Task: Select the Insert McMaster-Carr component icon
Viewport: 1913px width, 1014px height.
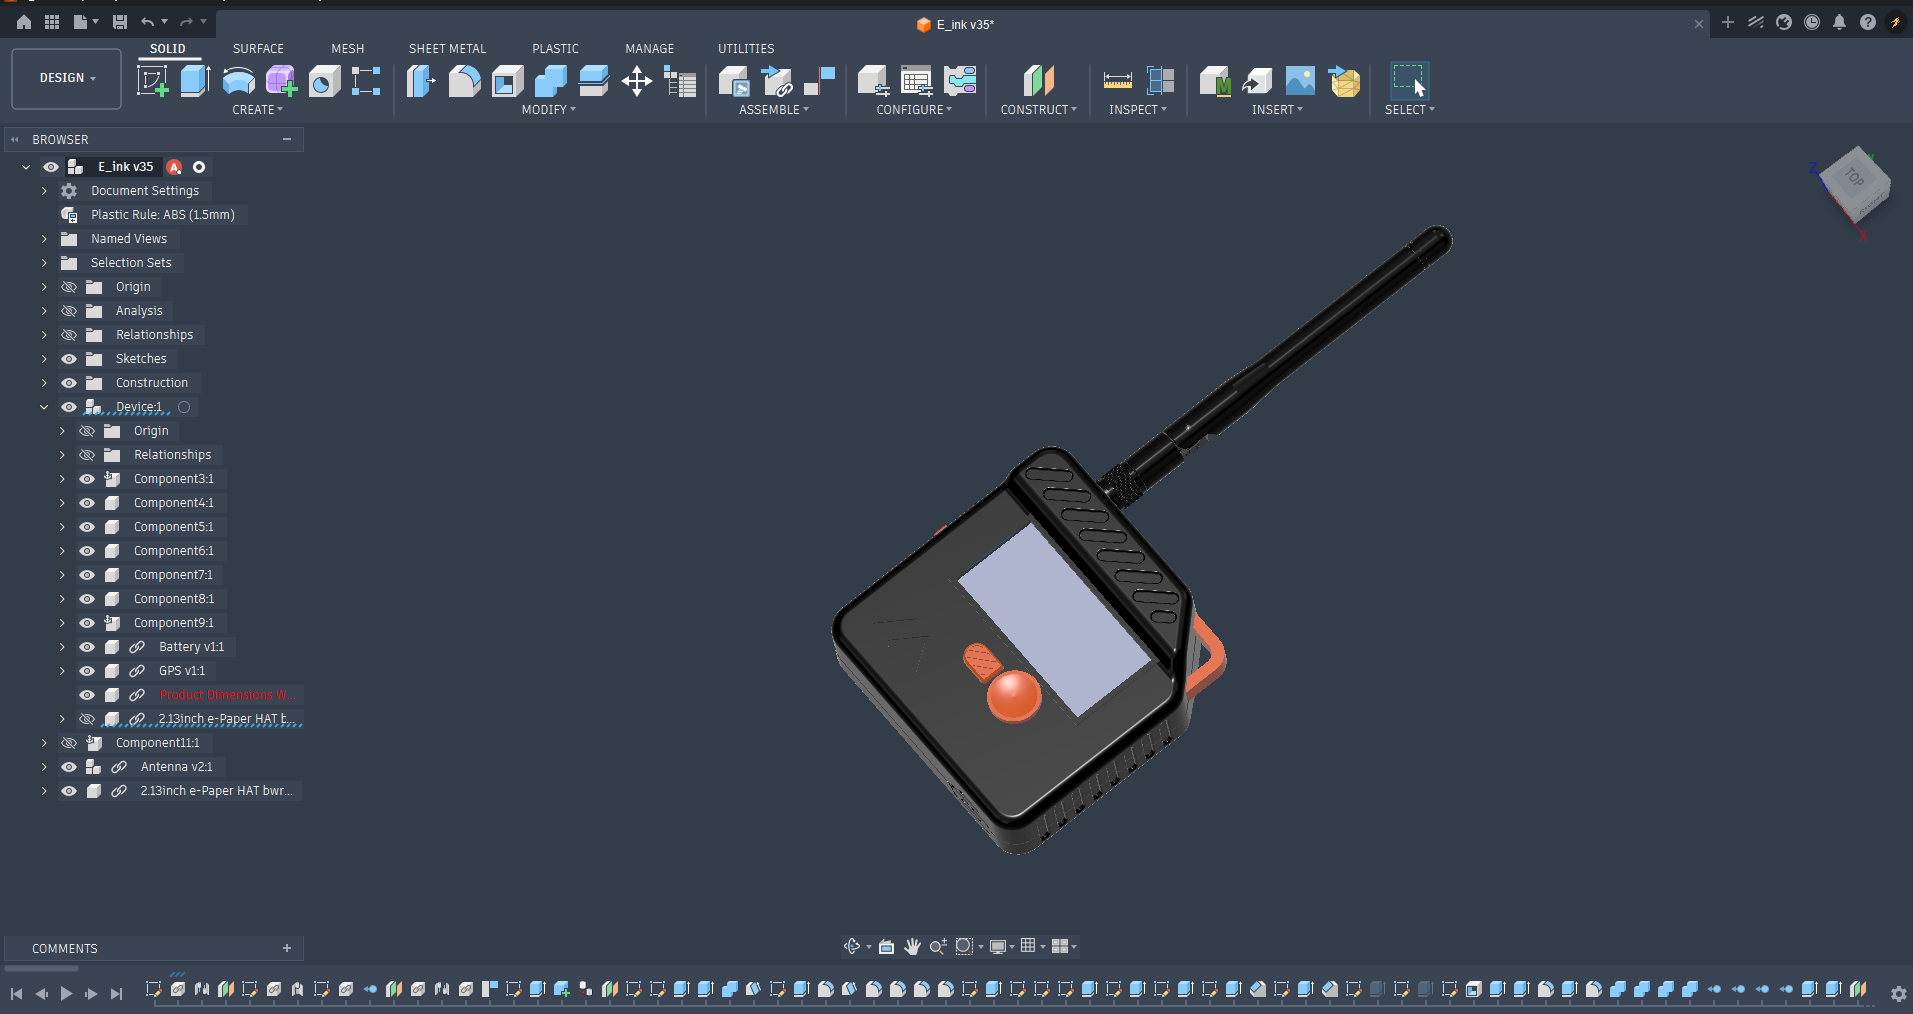Action: pos(1215,81)
